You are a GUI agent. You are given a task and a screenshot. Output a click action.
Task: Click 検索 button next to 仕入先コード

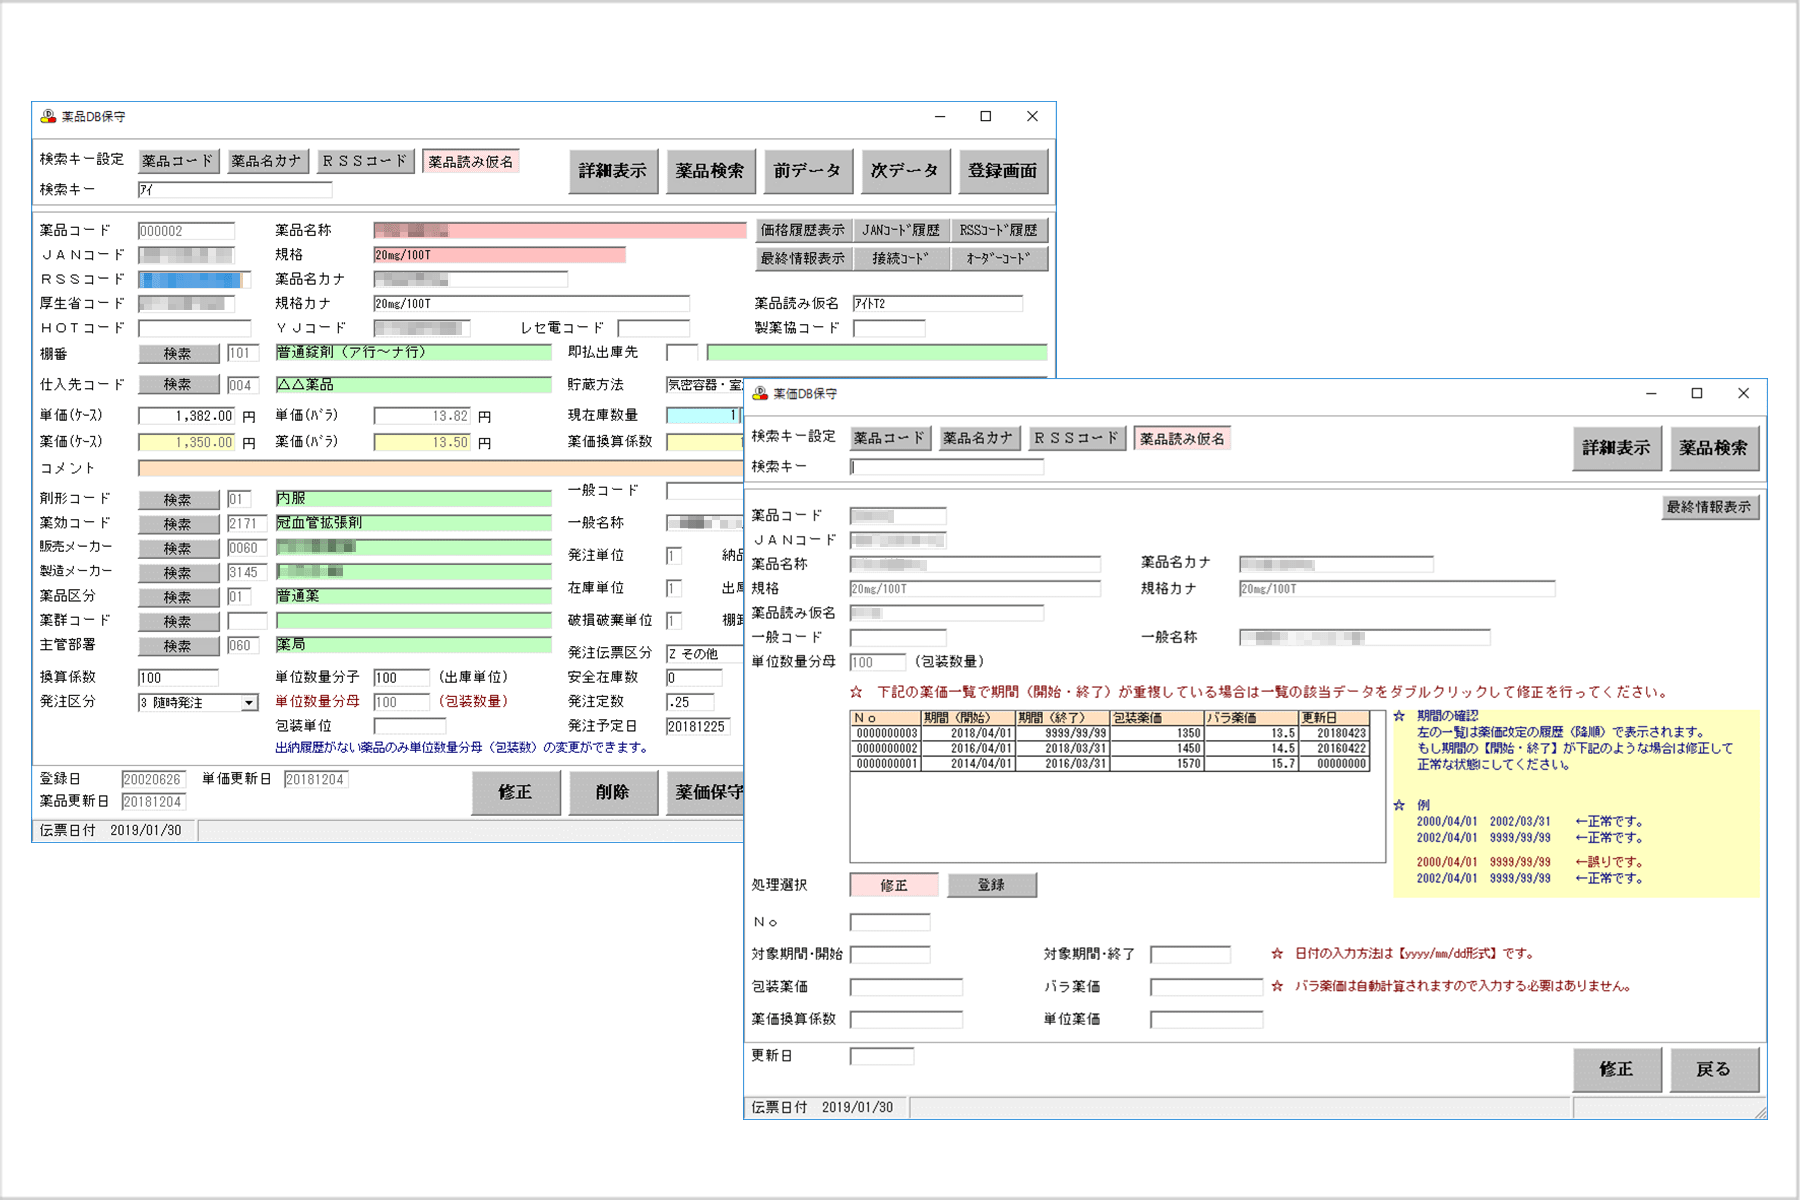coord(178,385)
